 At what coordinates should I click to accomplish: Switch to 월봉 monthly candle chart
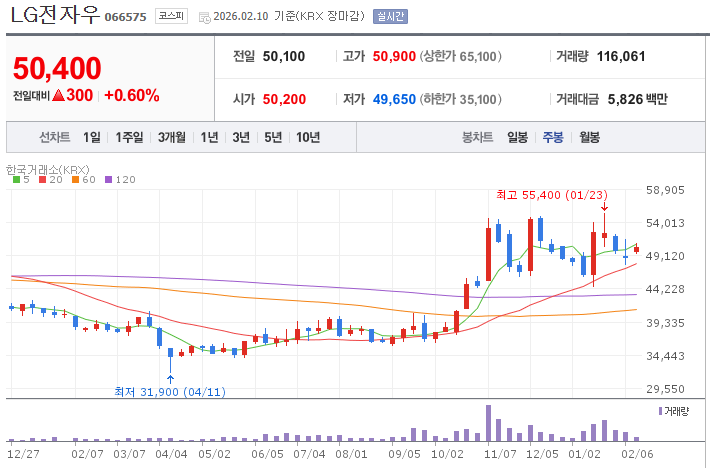(589, 137)
